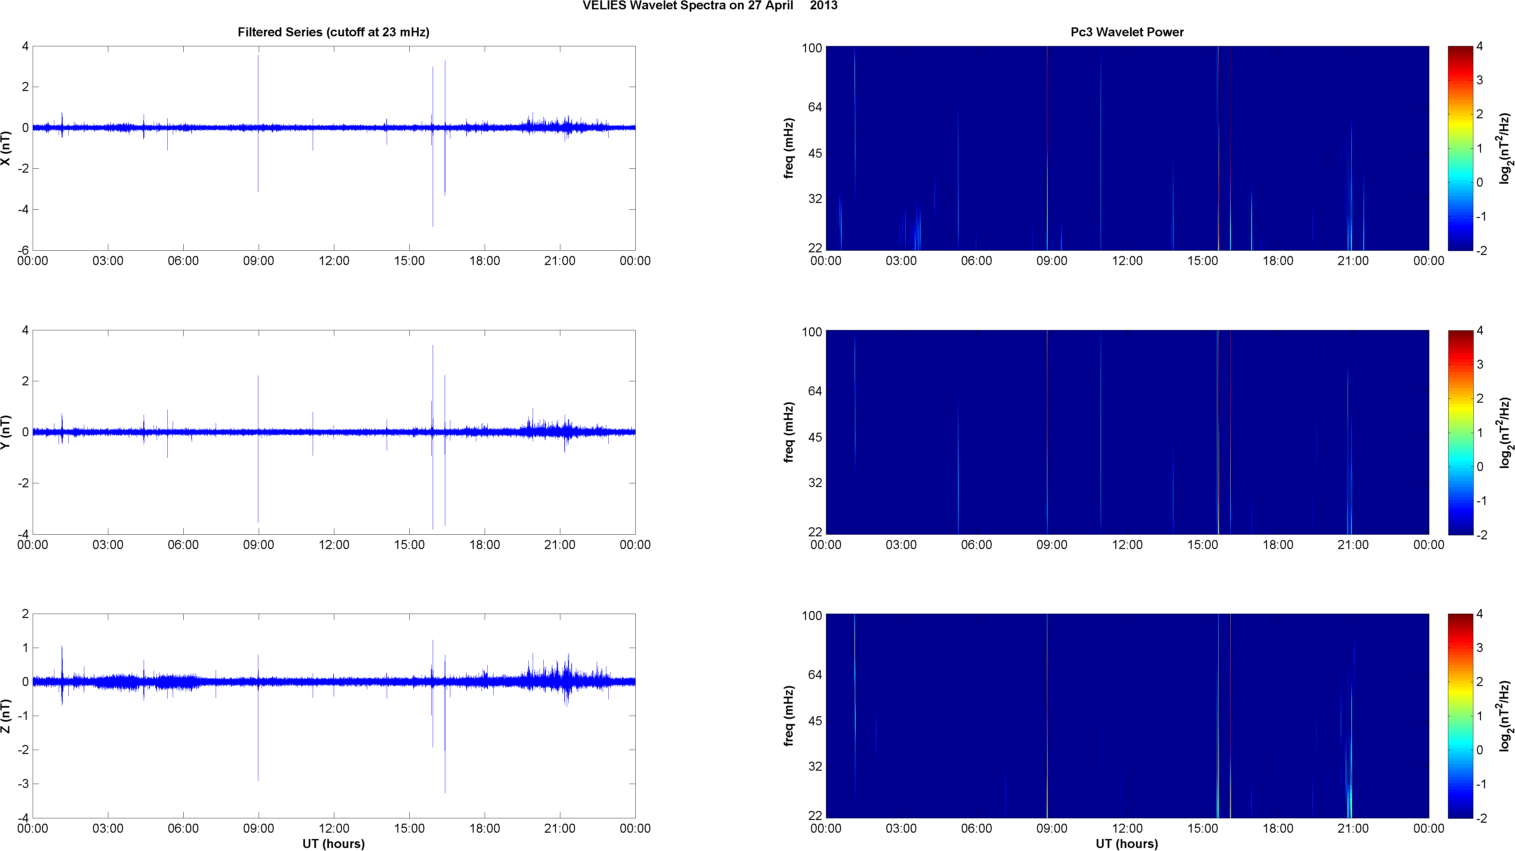Click inside the Y component filtered series plot

point(333,432)
